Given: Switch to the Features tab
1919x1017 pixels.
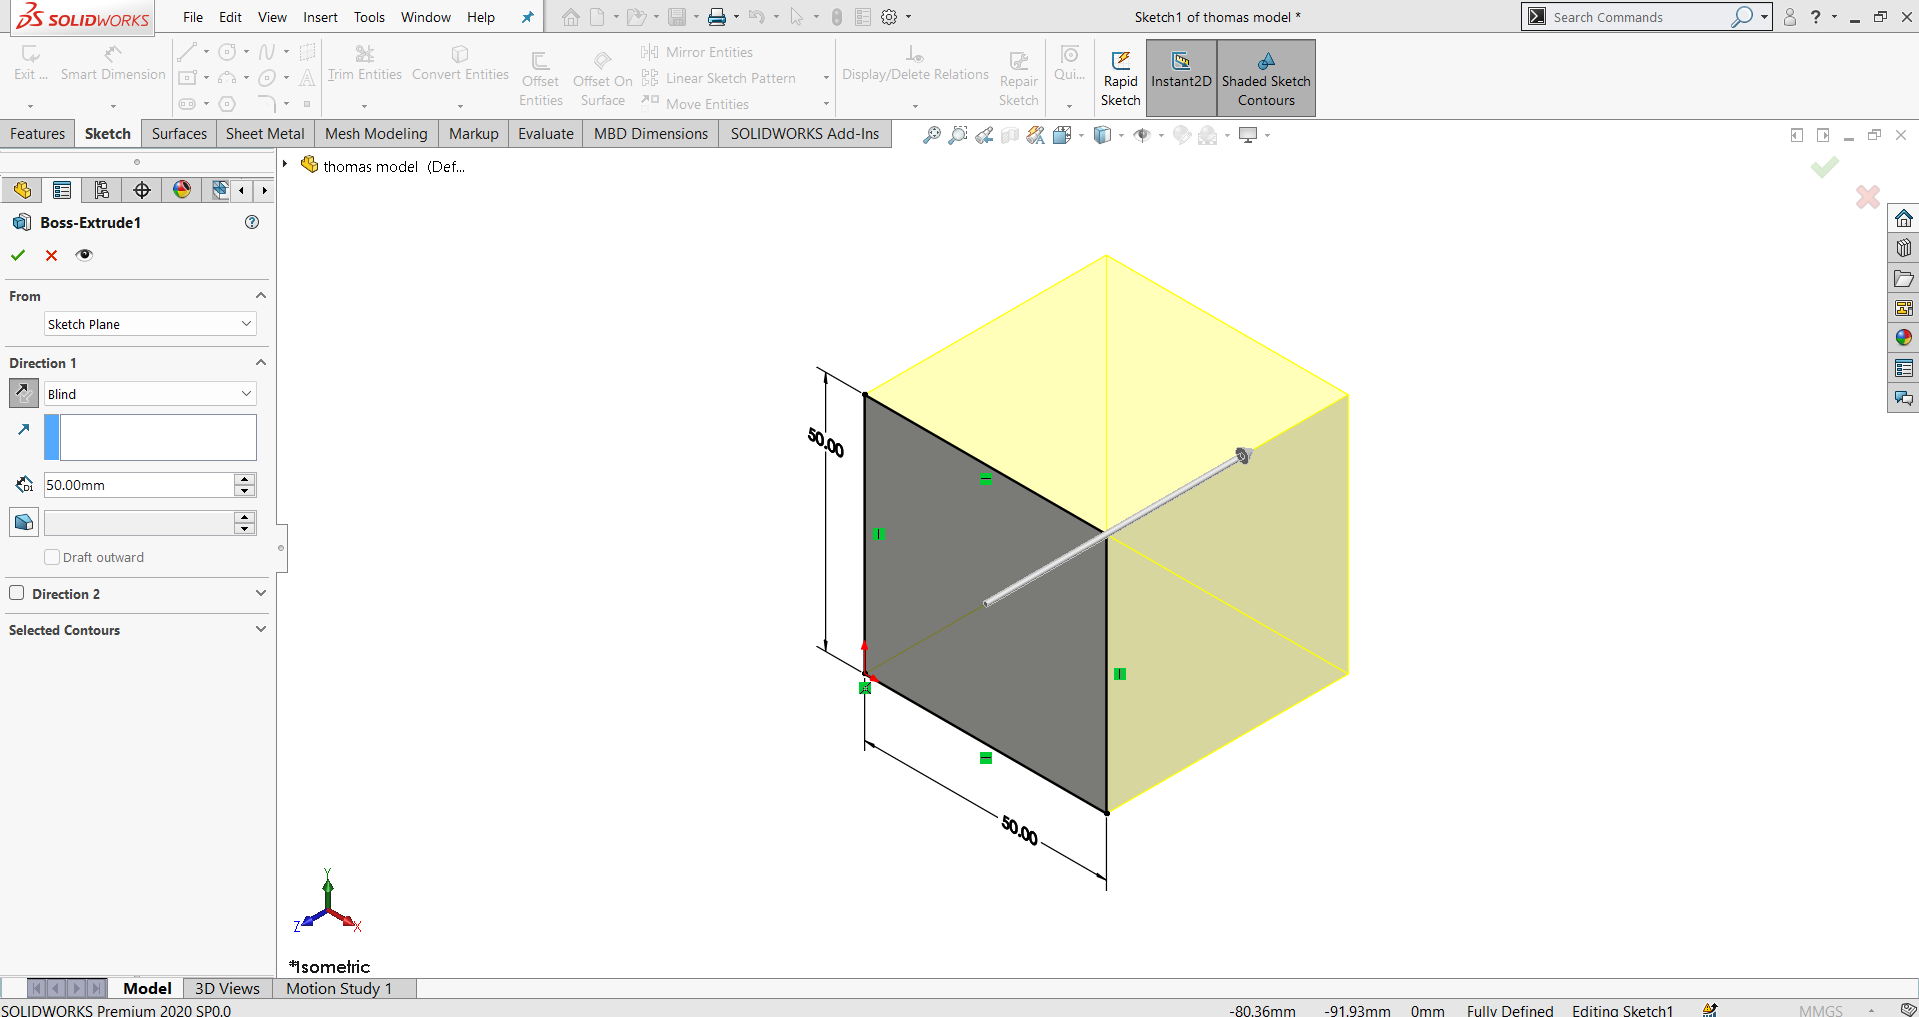Looking at the screenshot, I should (37, 134).
